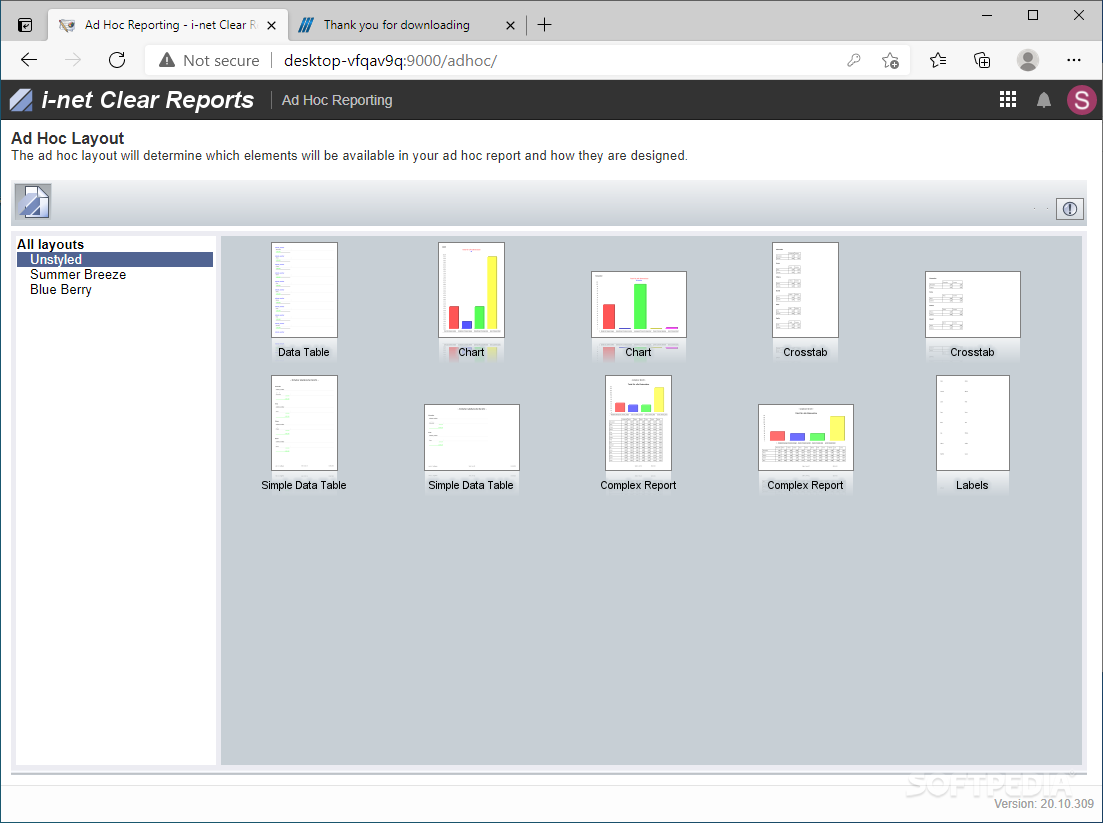Screen dimensions: 1103x823
Task: Click the i-net Clear Reports logo
Action: click(132, 100)
